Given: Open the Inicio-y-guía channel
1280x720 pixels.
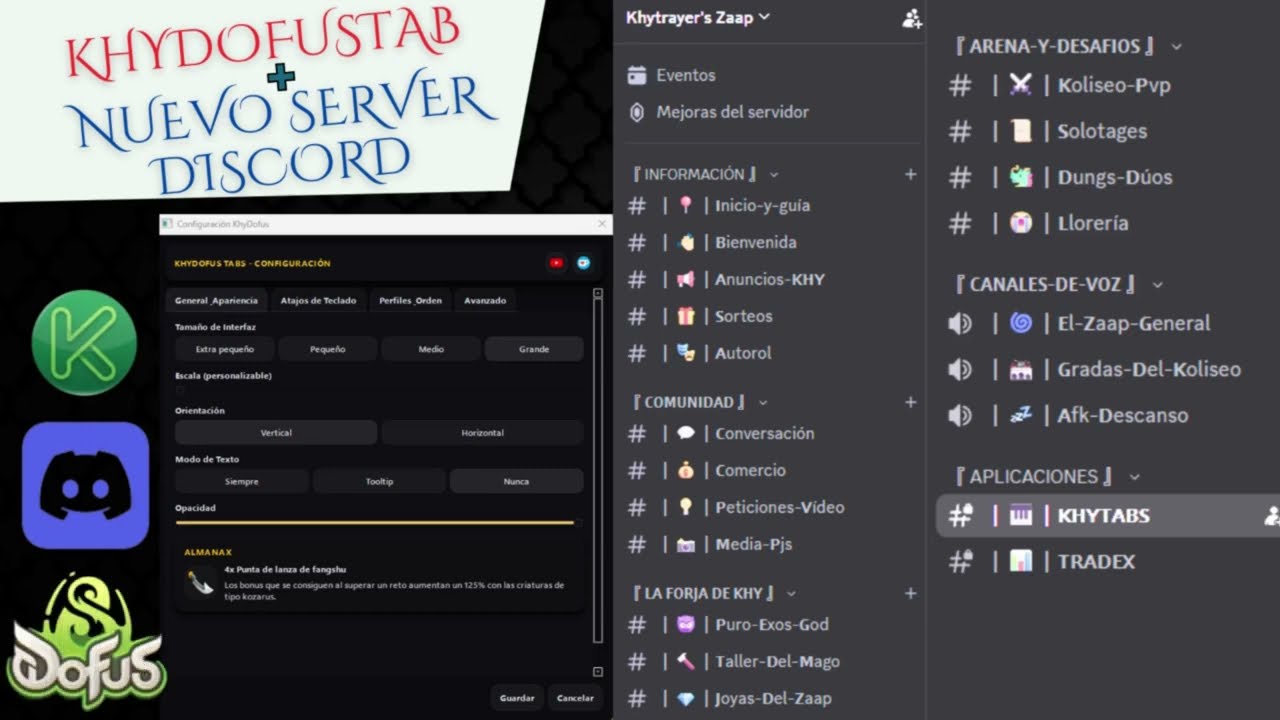Looking at the screenshot, I should 762,205.
